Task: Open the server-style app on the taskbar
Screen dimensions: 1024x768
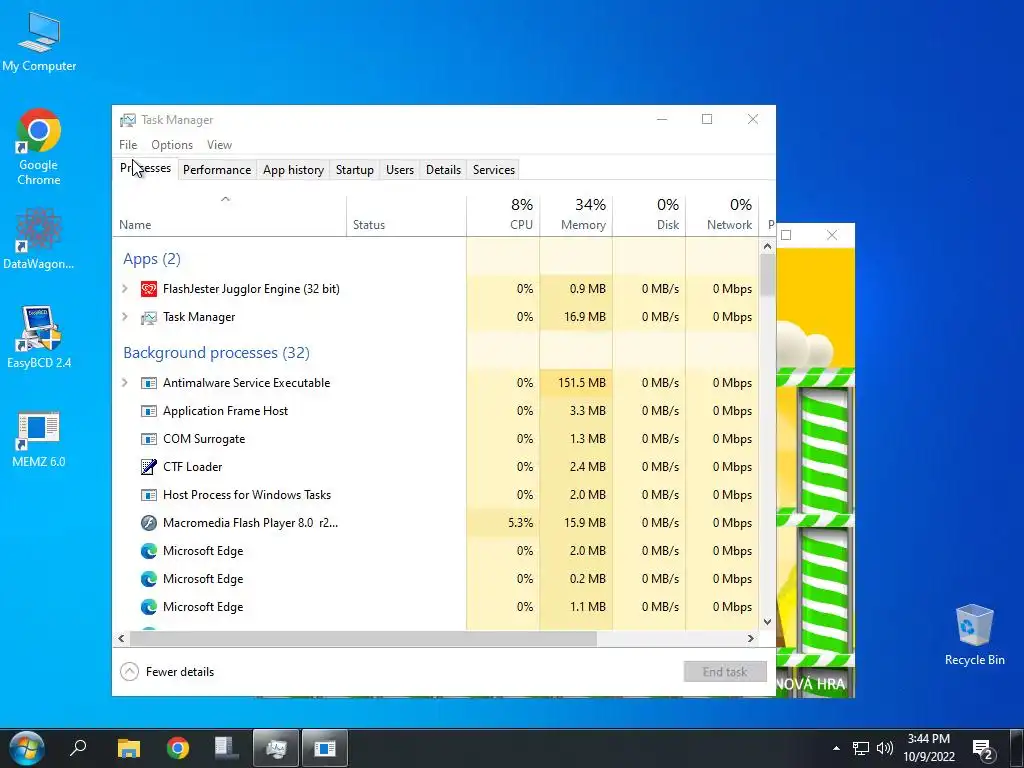Action: tap(226, 748)
